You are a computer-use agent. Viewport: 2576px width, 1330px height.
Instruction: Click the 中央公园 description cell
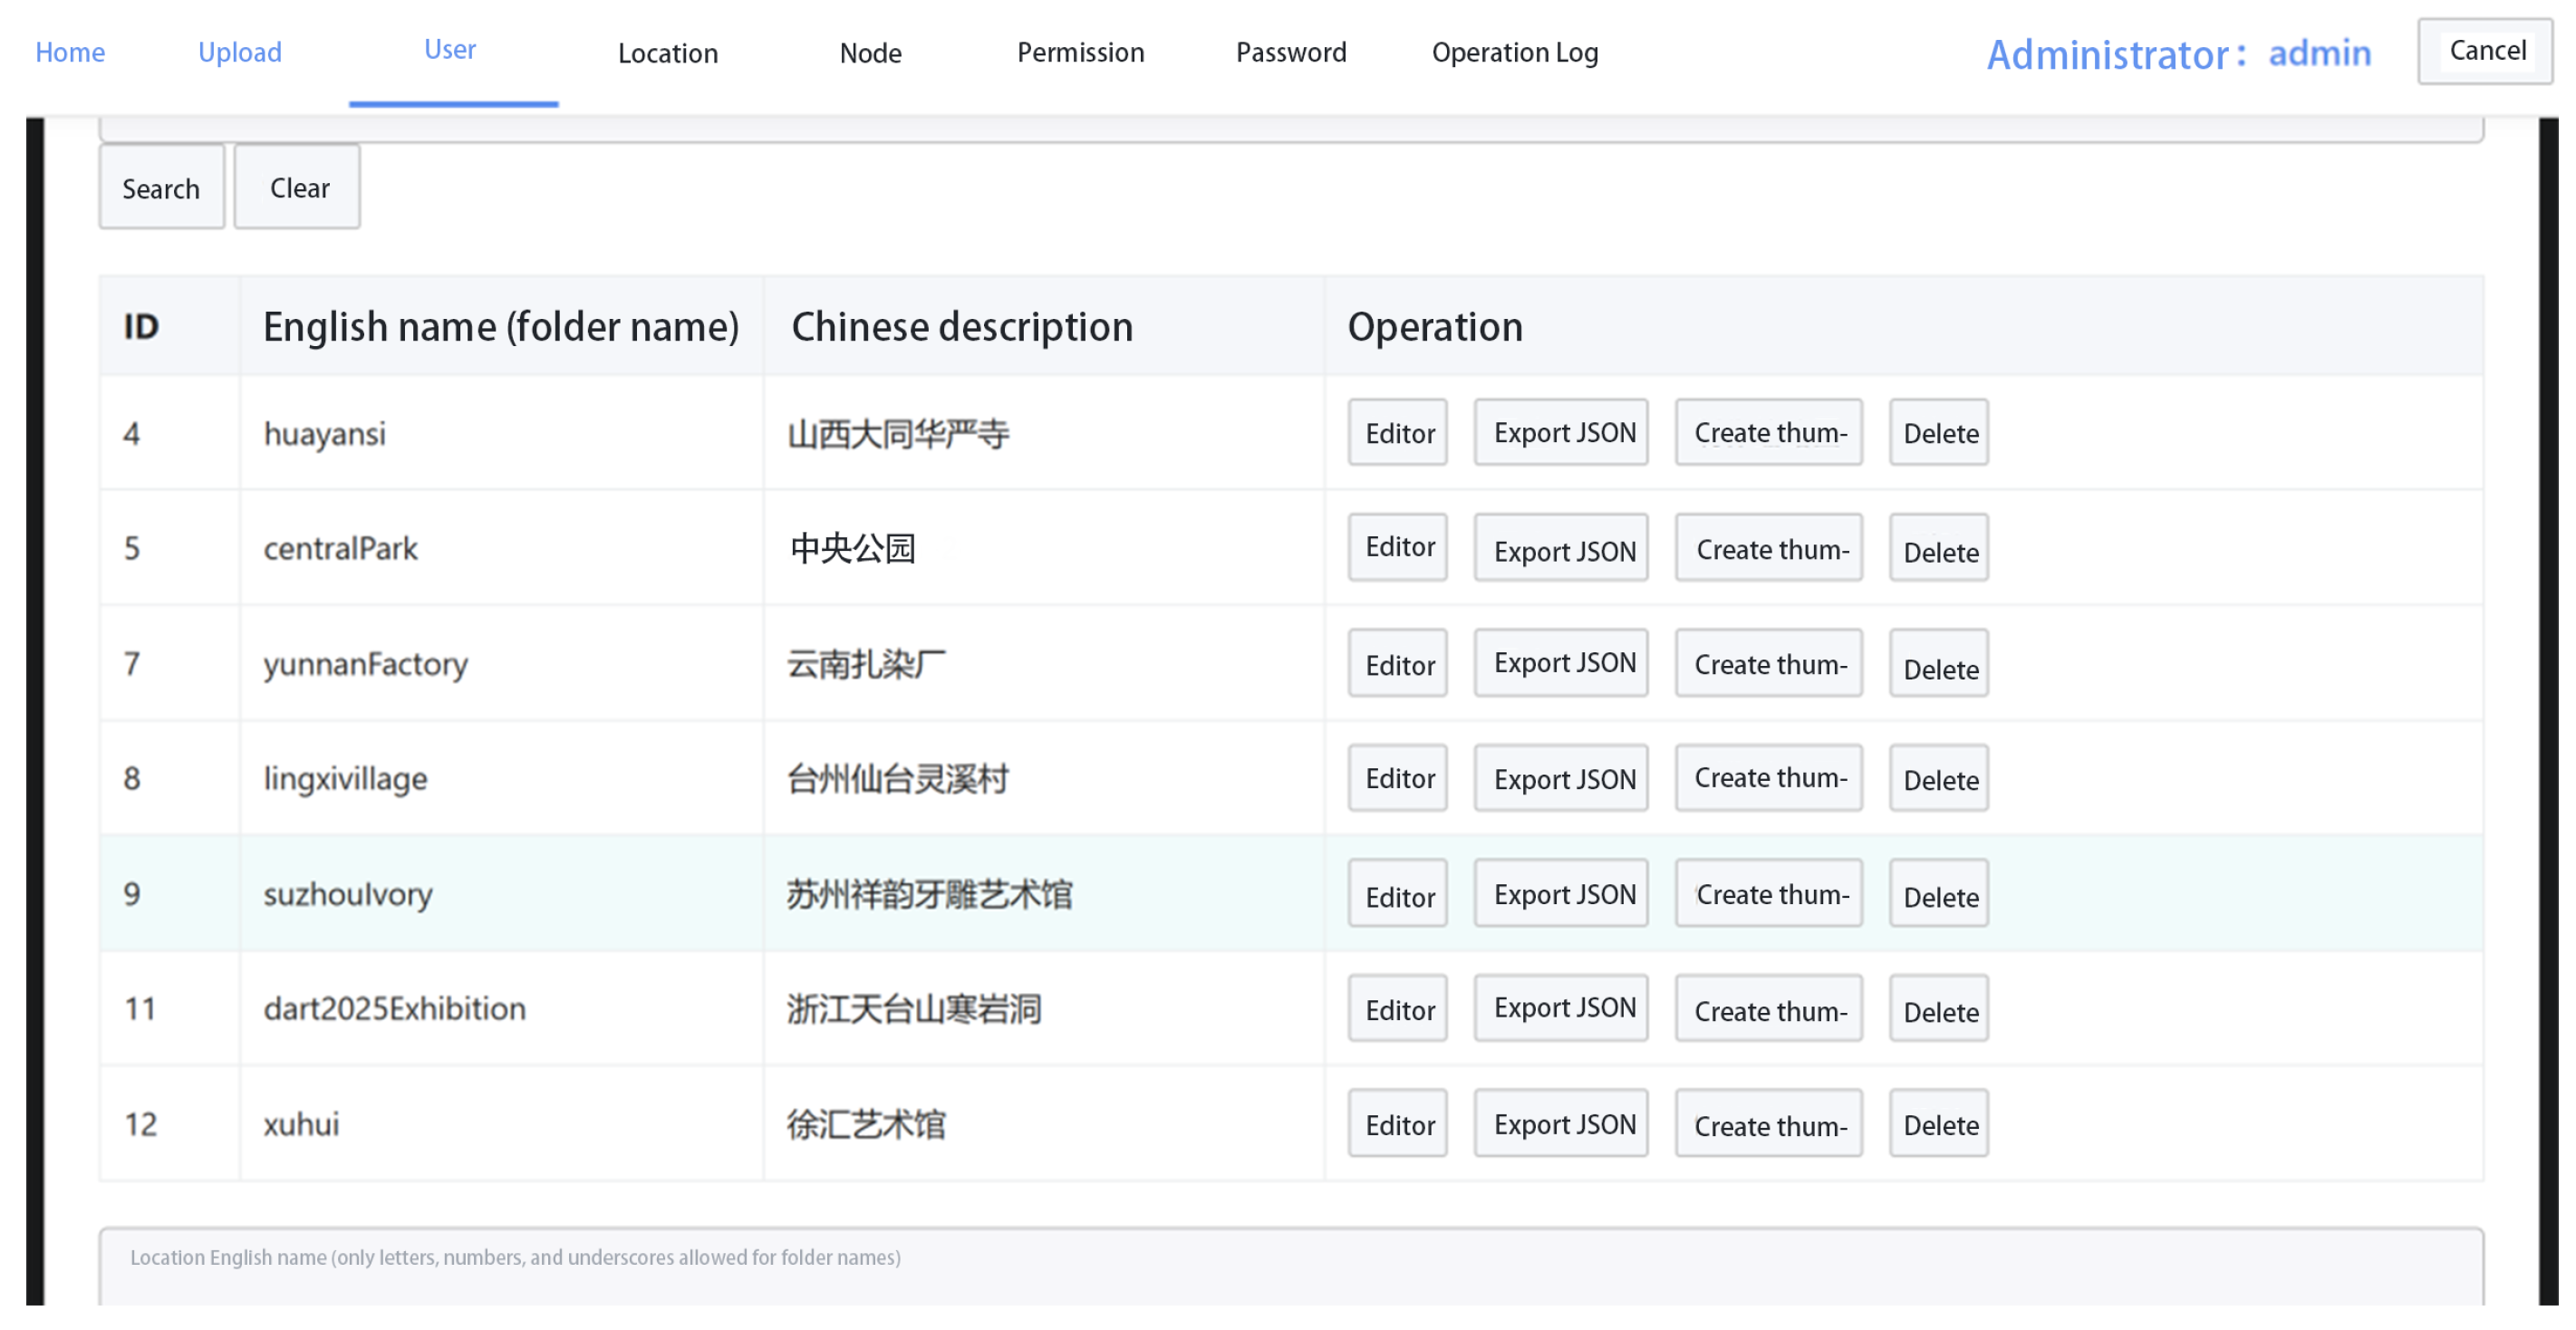pos(1045,548)
